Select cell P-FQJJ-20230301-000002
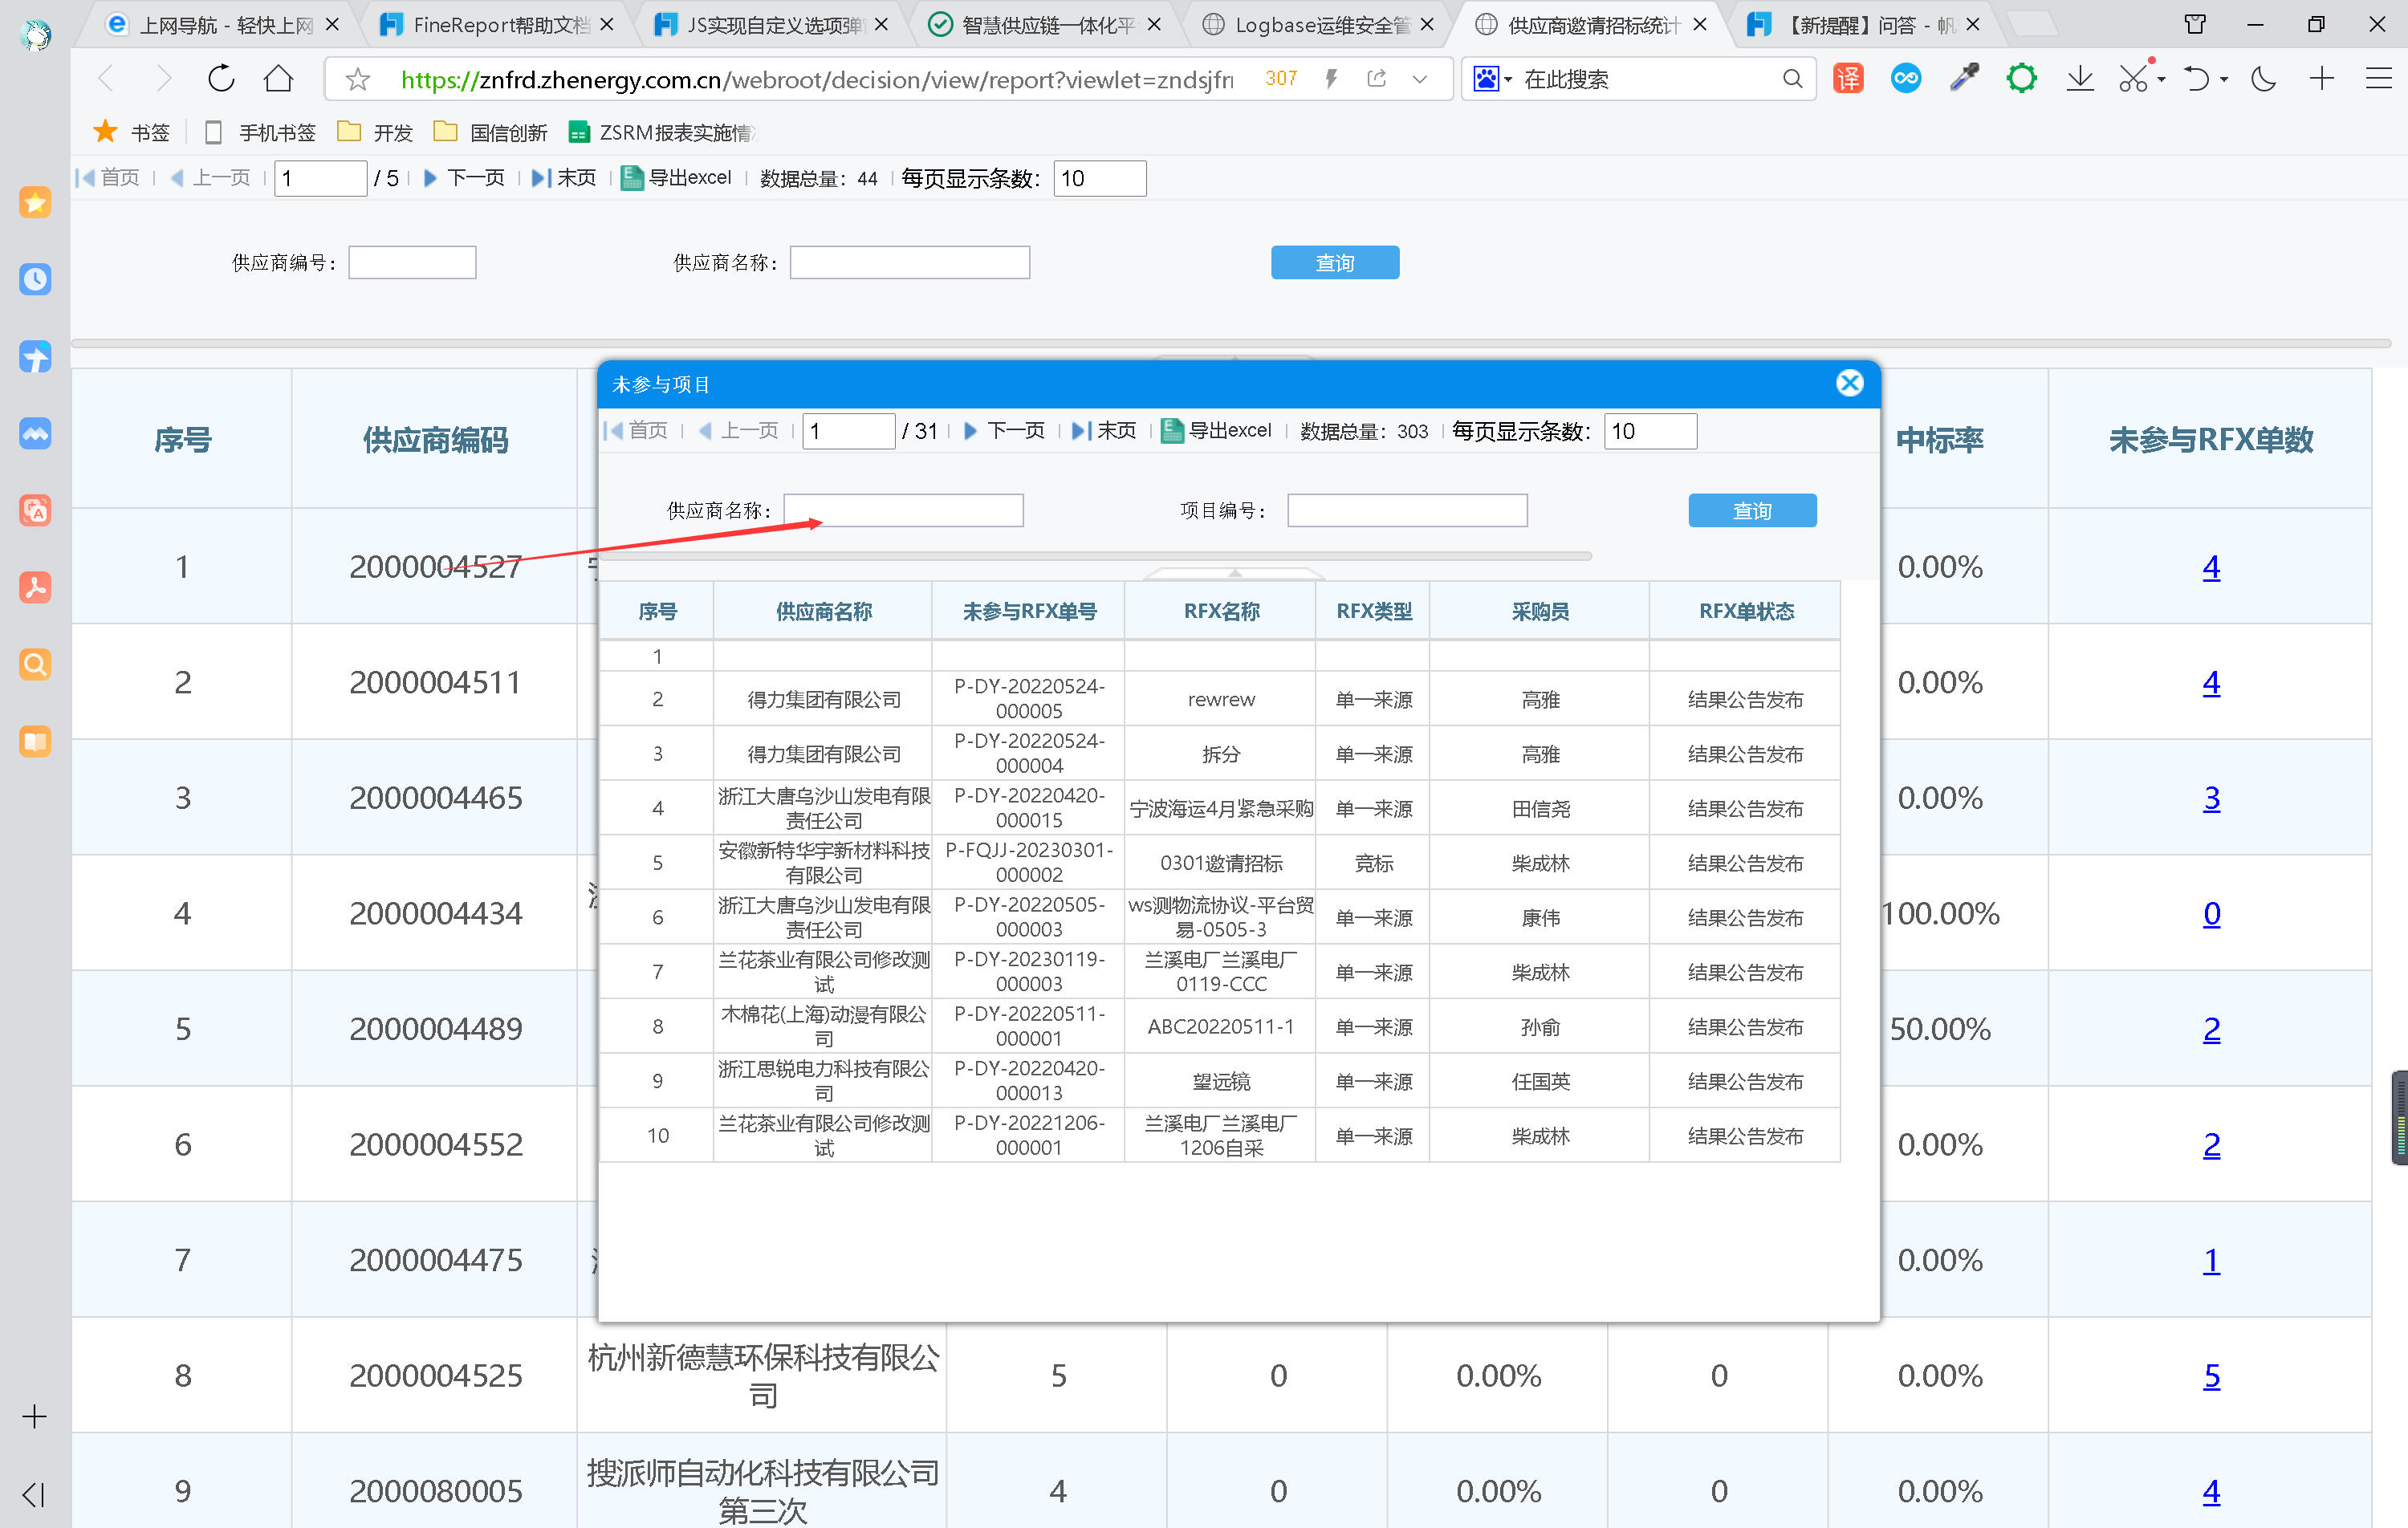The height and width of the screenshot is (1528, 2408). tap(1029, 862)
